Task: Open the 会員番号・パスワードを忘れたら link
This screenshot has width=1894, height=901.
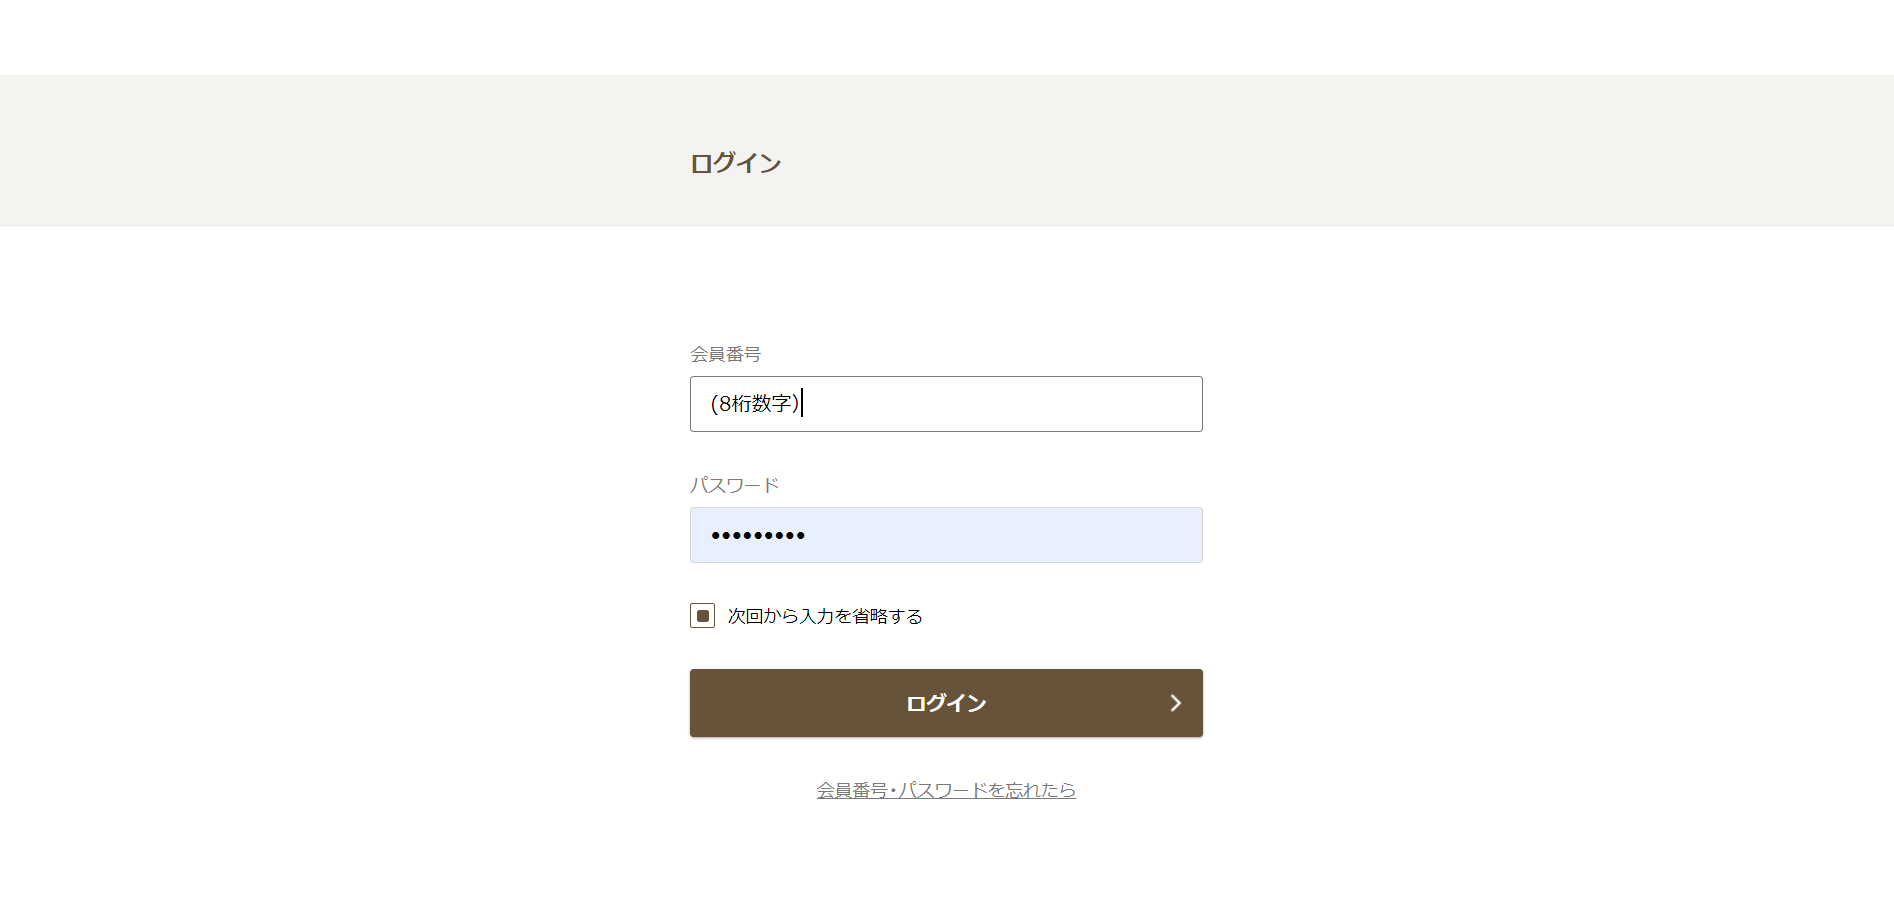Action: pos(945,790)
